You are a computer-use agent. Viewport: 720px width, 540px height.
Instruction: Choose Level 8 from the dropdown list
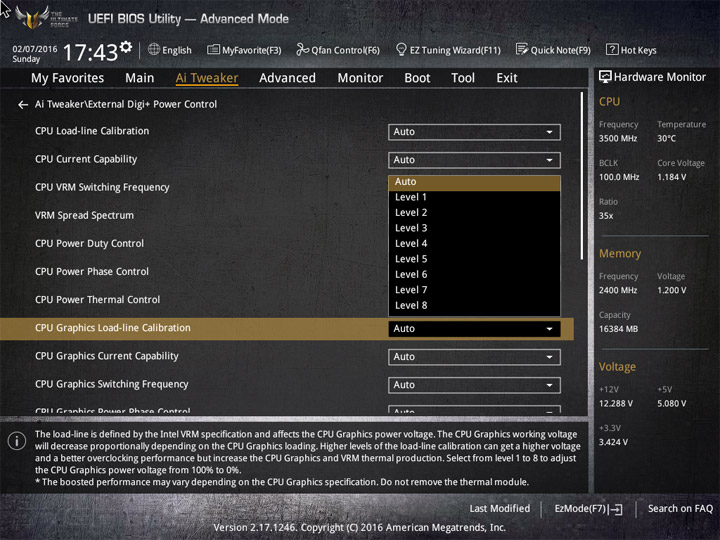tap(474, 306)
